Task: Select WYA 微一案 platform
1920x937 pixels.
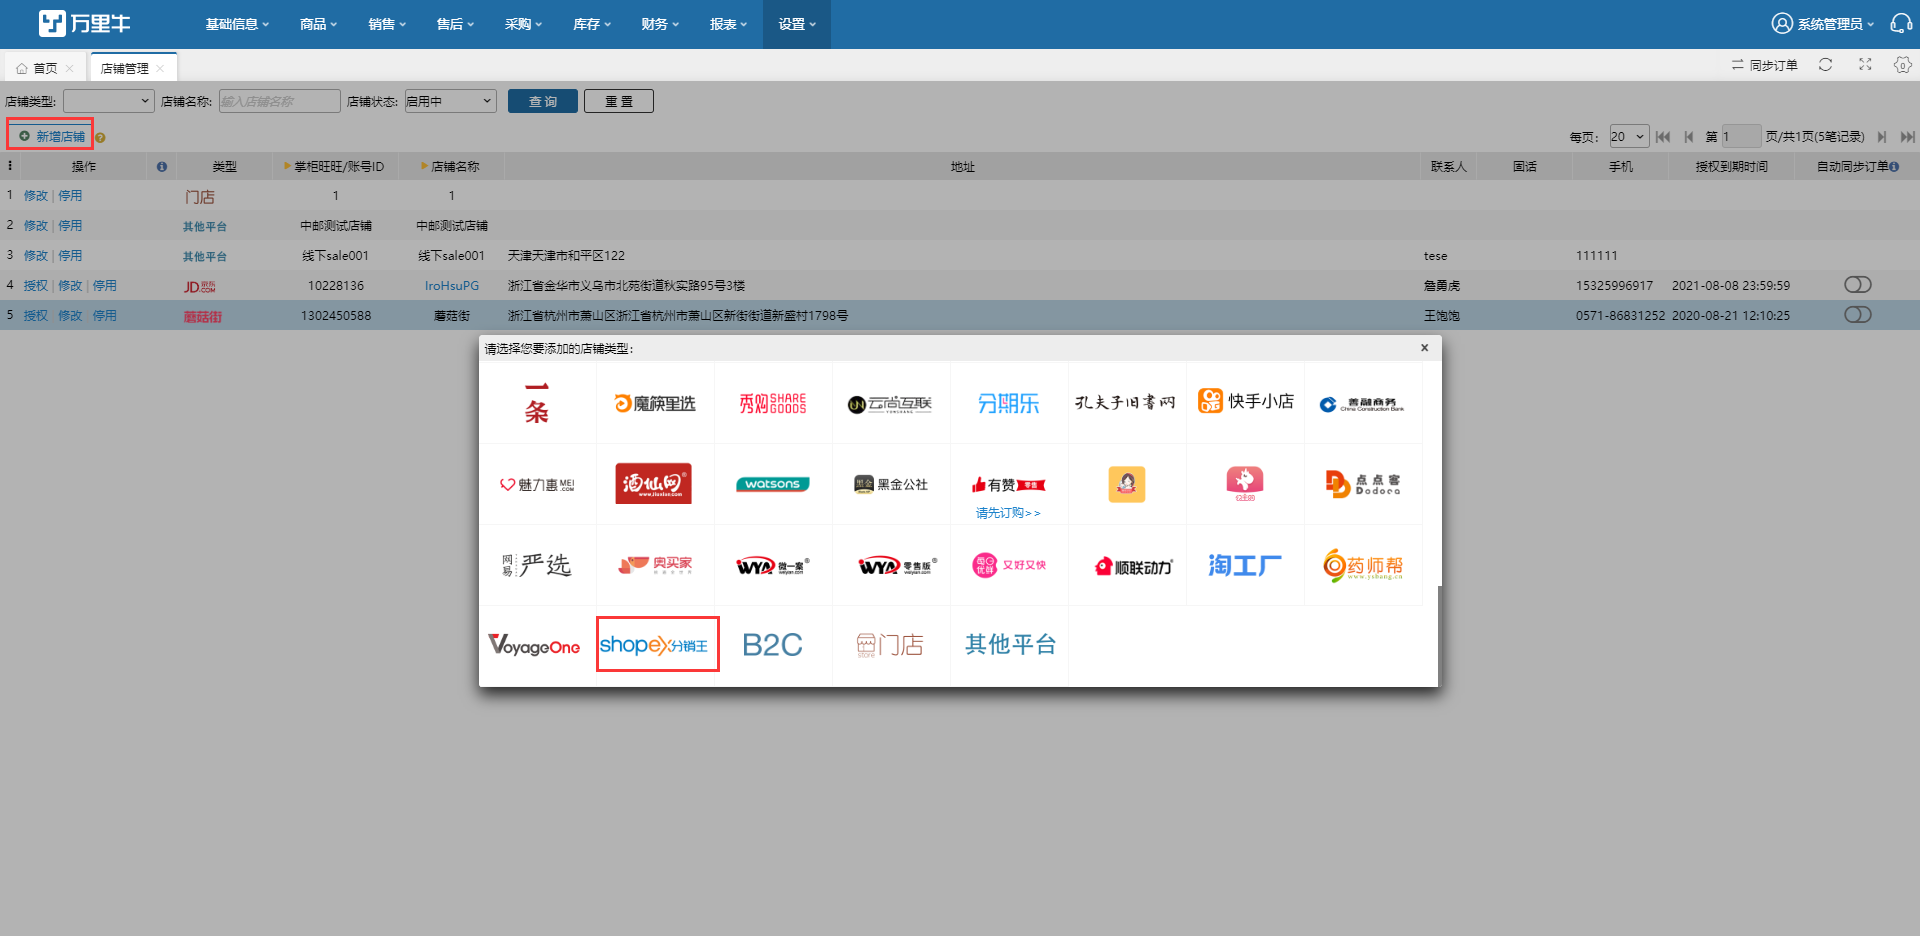Action: pyautogui.click(x=773, y=565)
